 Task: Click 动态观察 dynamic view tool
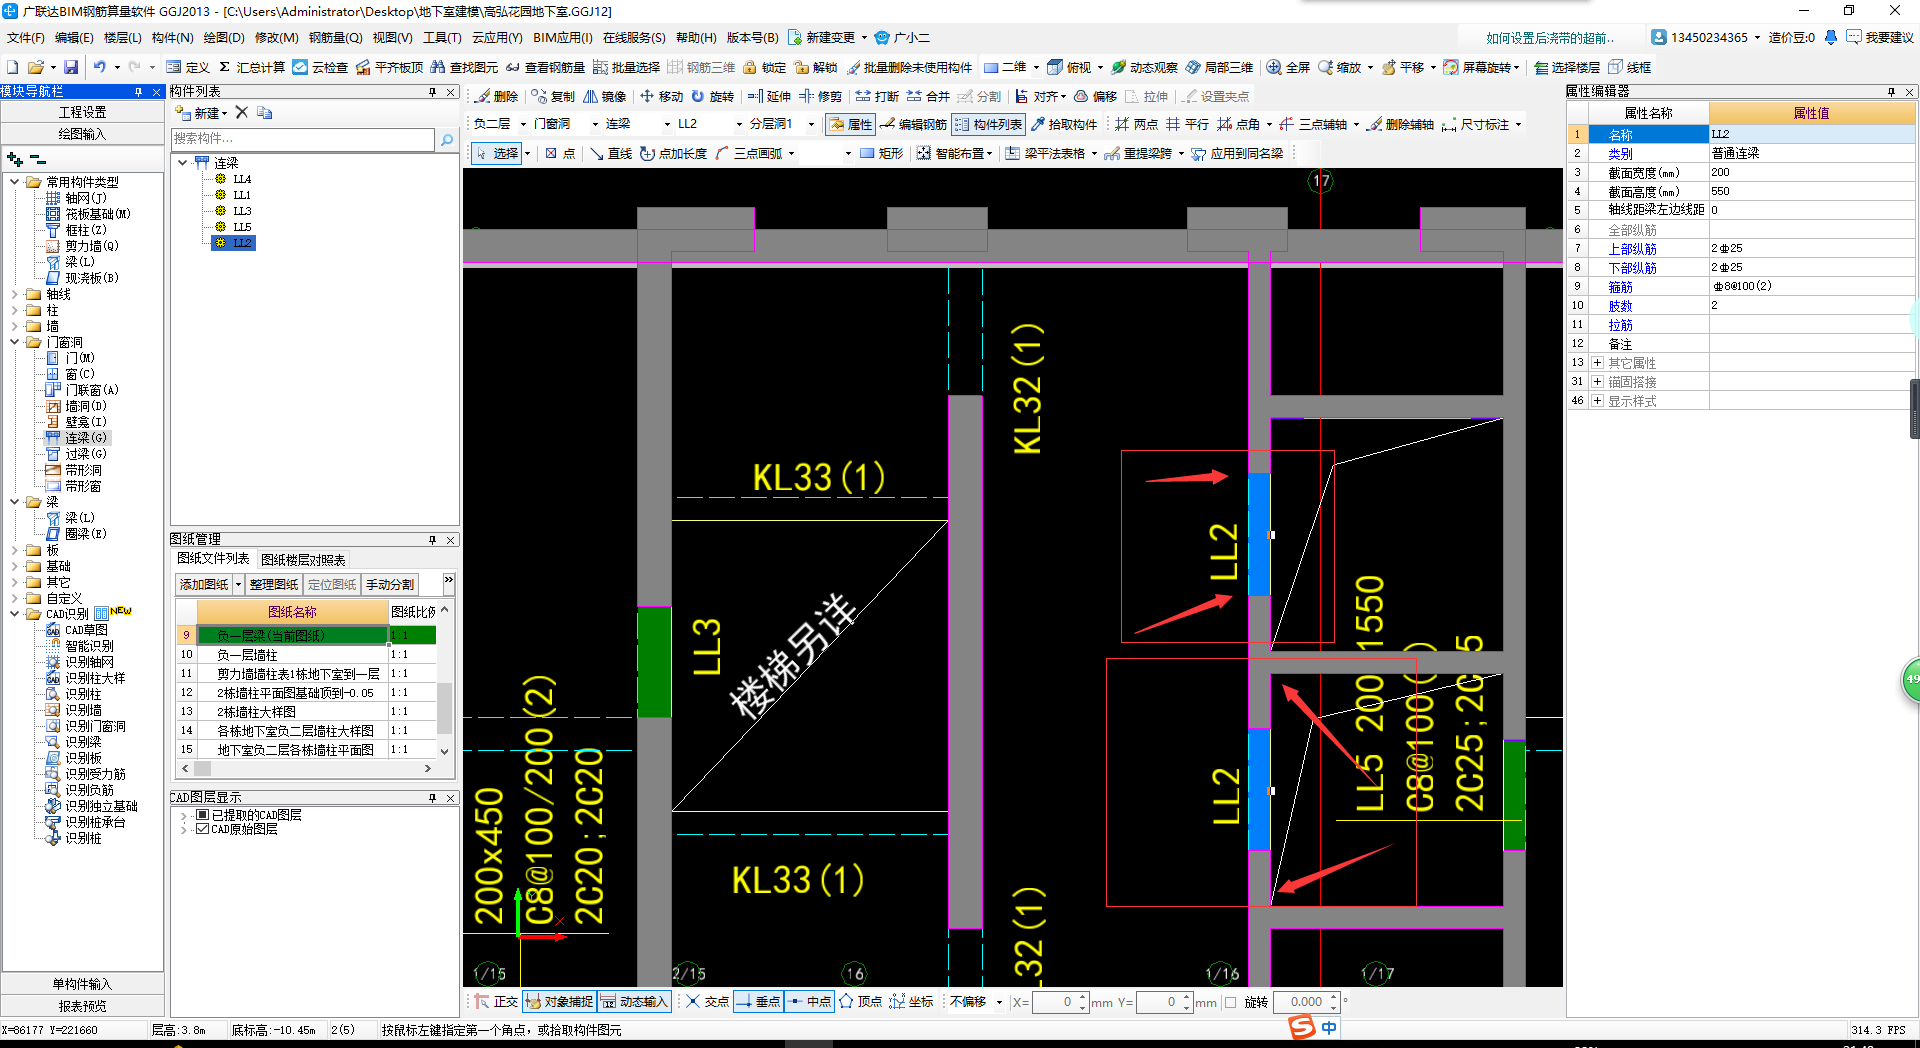1144,67
